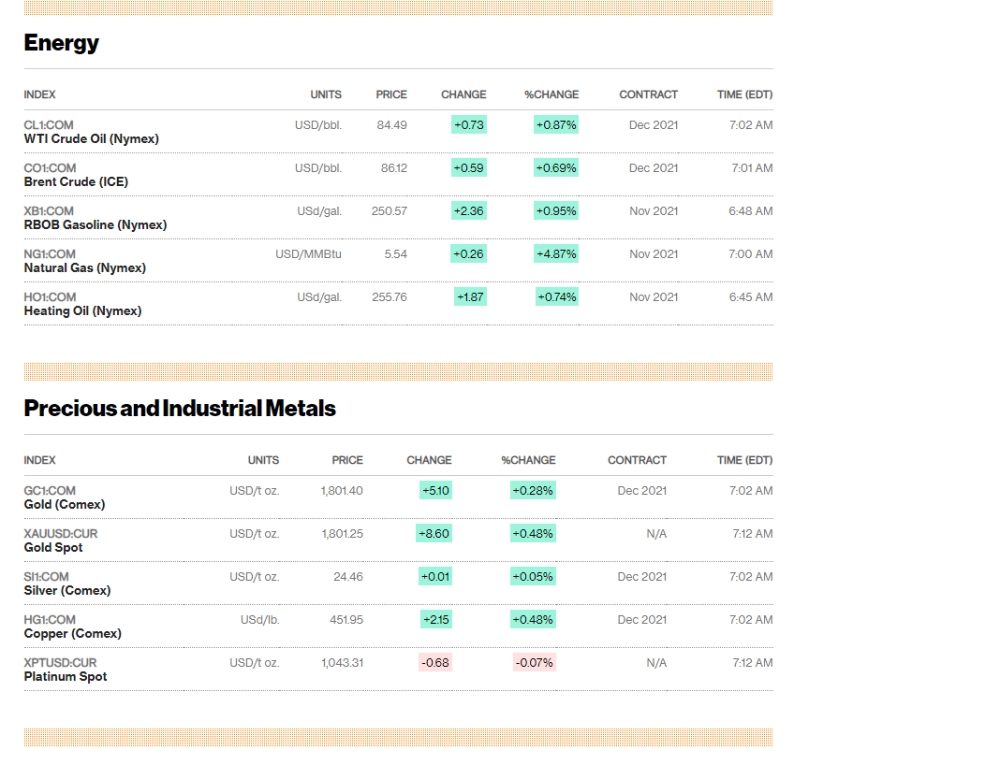Click the +2.15 change badge
This screenshot has height=764, width=1000.
point(436,620)
